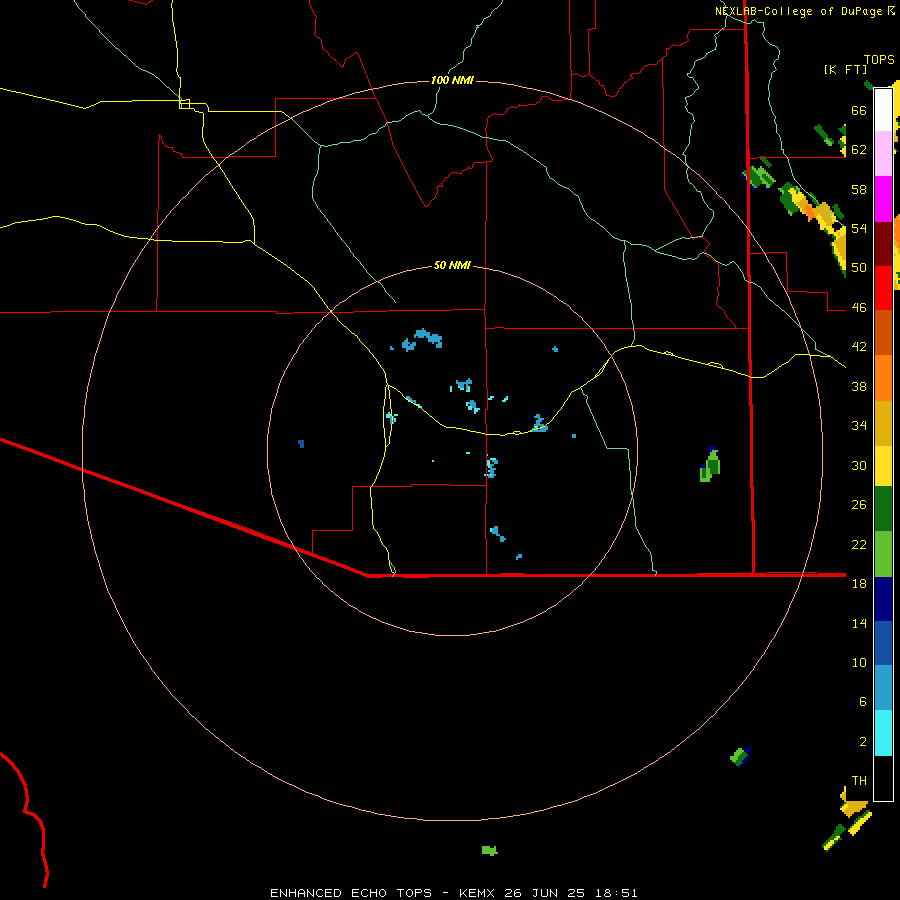Click the small green echo below the 100 NMI ring bottom
The width and height of the screenshot is (900, 900).
(490, 850)
